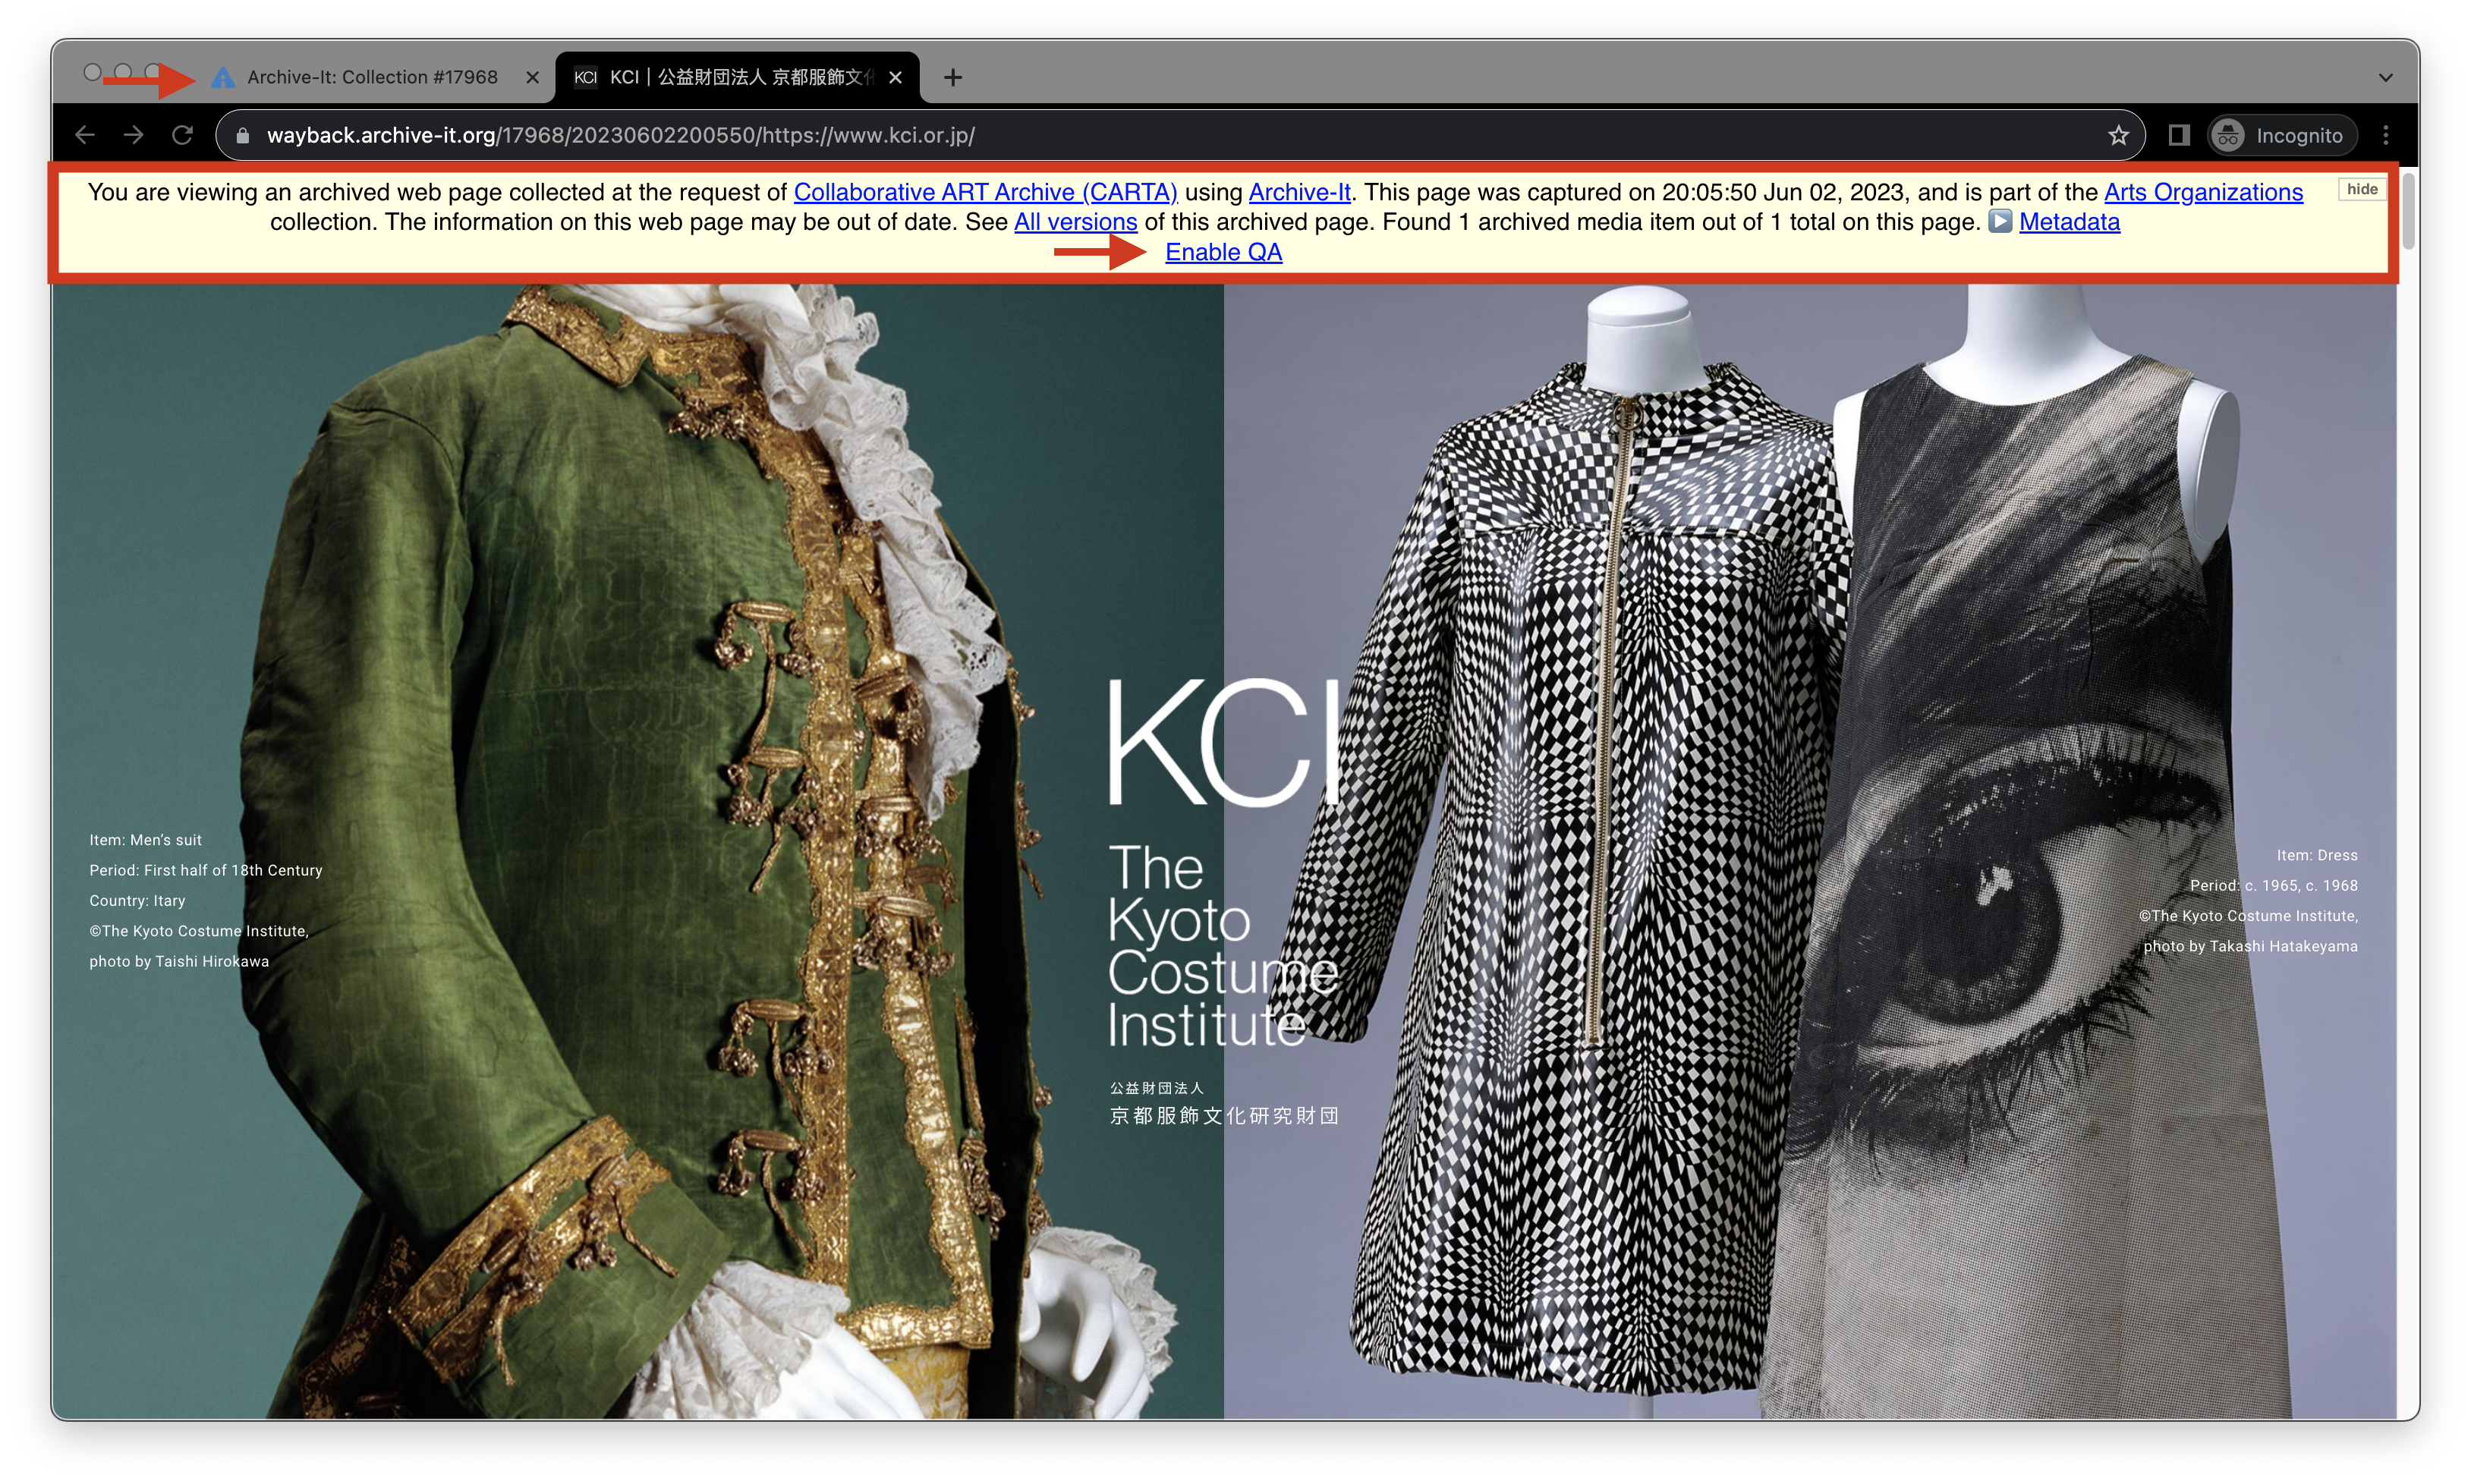The width and height of the screenshot is (2471, 1484).
Task: Click the browser back arrow
Action: tap(85, 135)
